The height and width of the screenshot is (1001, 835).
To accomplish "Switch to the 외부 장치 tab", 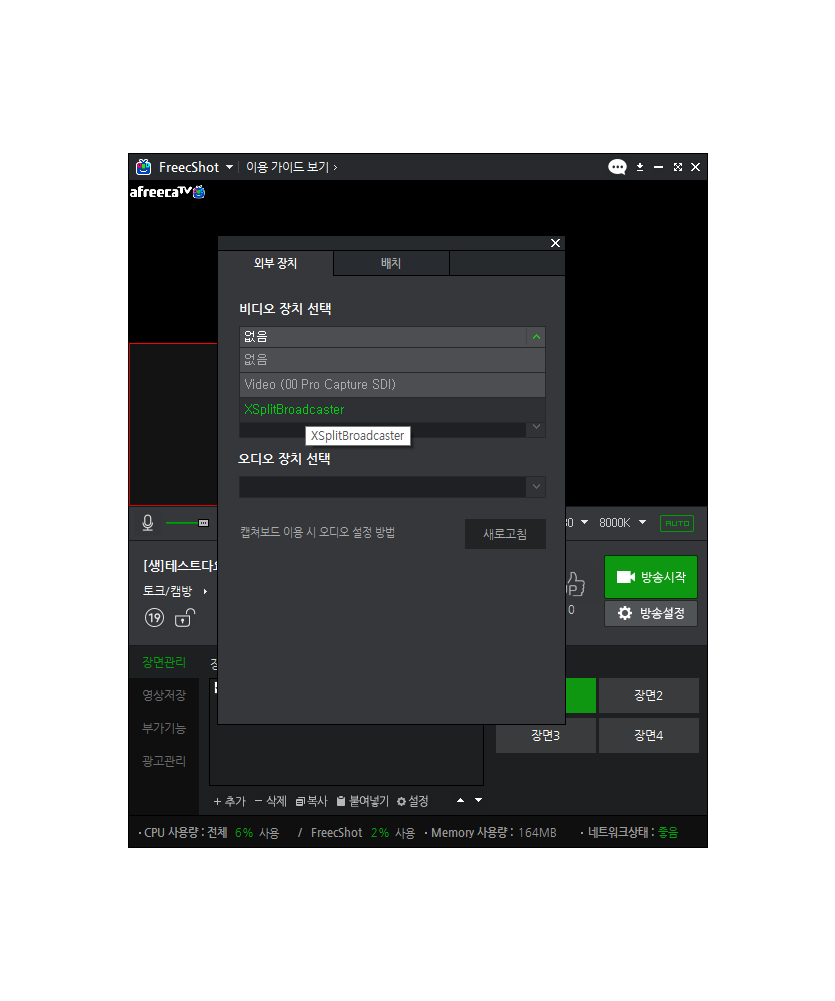I will (276, 263).
